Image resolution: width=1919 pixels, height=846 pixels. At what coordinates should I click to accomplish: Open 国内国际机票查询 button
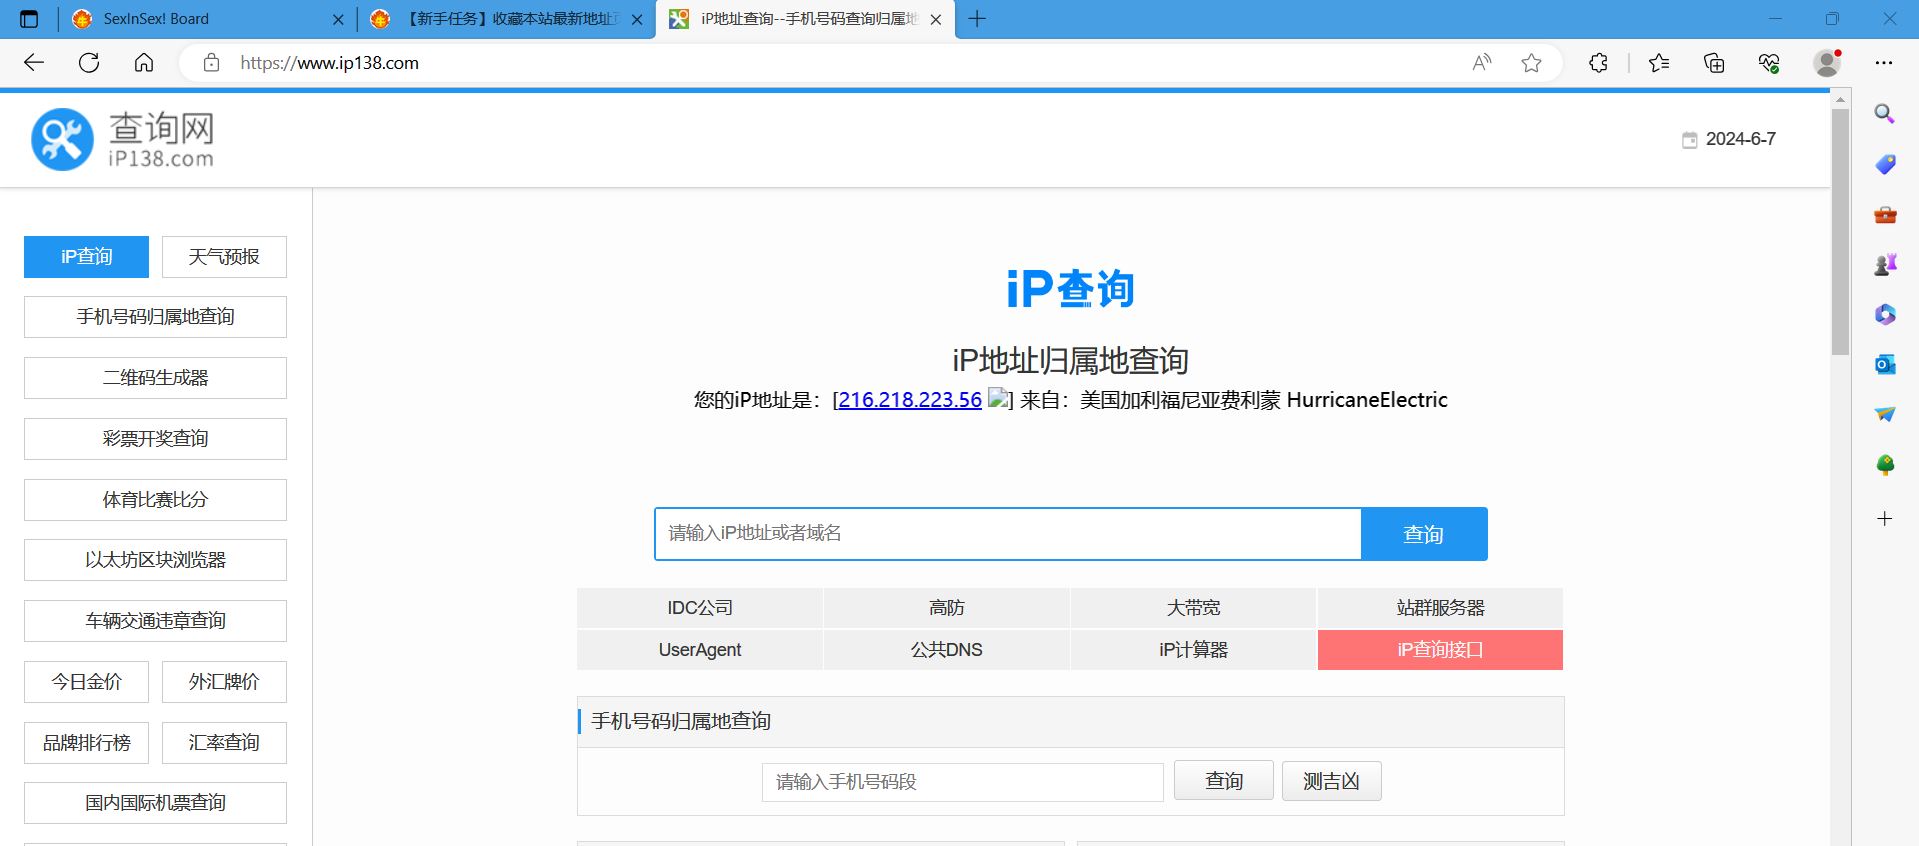(155, 803)
